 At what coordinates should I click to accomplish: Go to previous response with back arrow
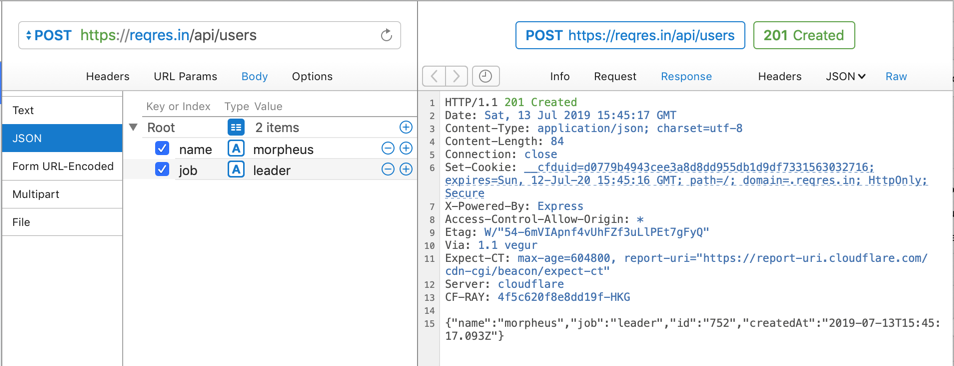tap(434, 77)
